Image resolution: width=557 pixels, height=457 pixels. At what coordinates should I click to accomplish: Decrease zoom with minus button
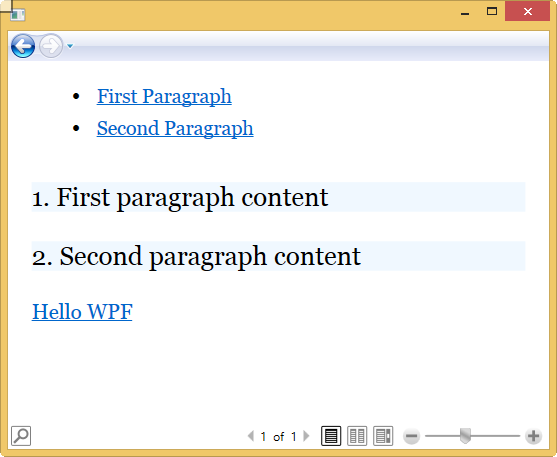412,436
